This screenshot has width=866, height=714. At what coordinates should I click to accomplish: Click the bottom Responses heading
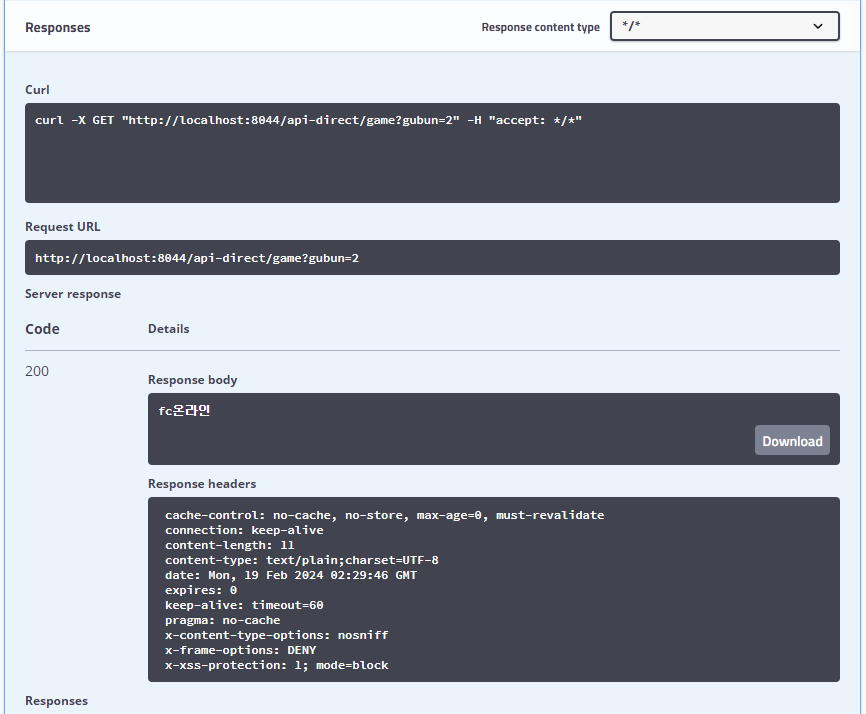coord(56,701)
